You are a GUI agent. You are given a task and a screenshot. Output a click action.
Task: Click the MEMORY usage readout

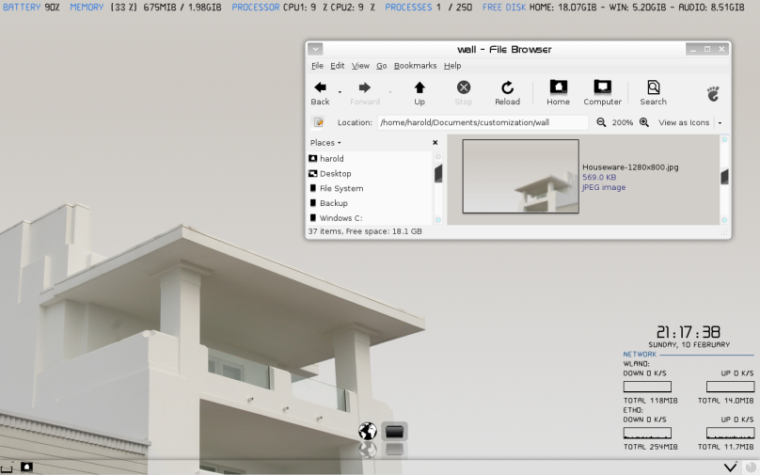click(146, 7)
